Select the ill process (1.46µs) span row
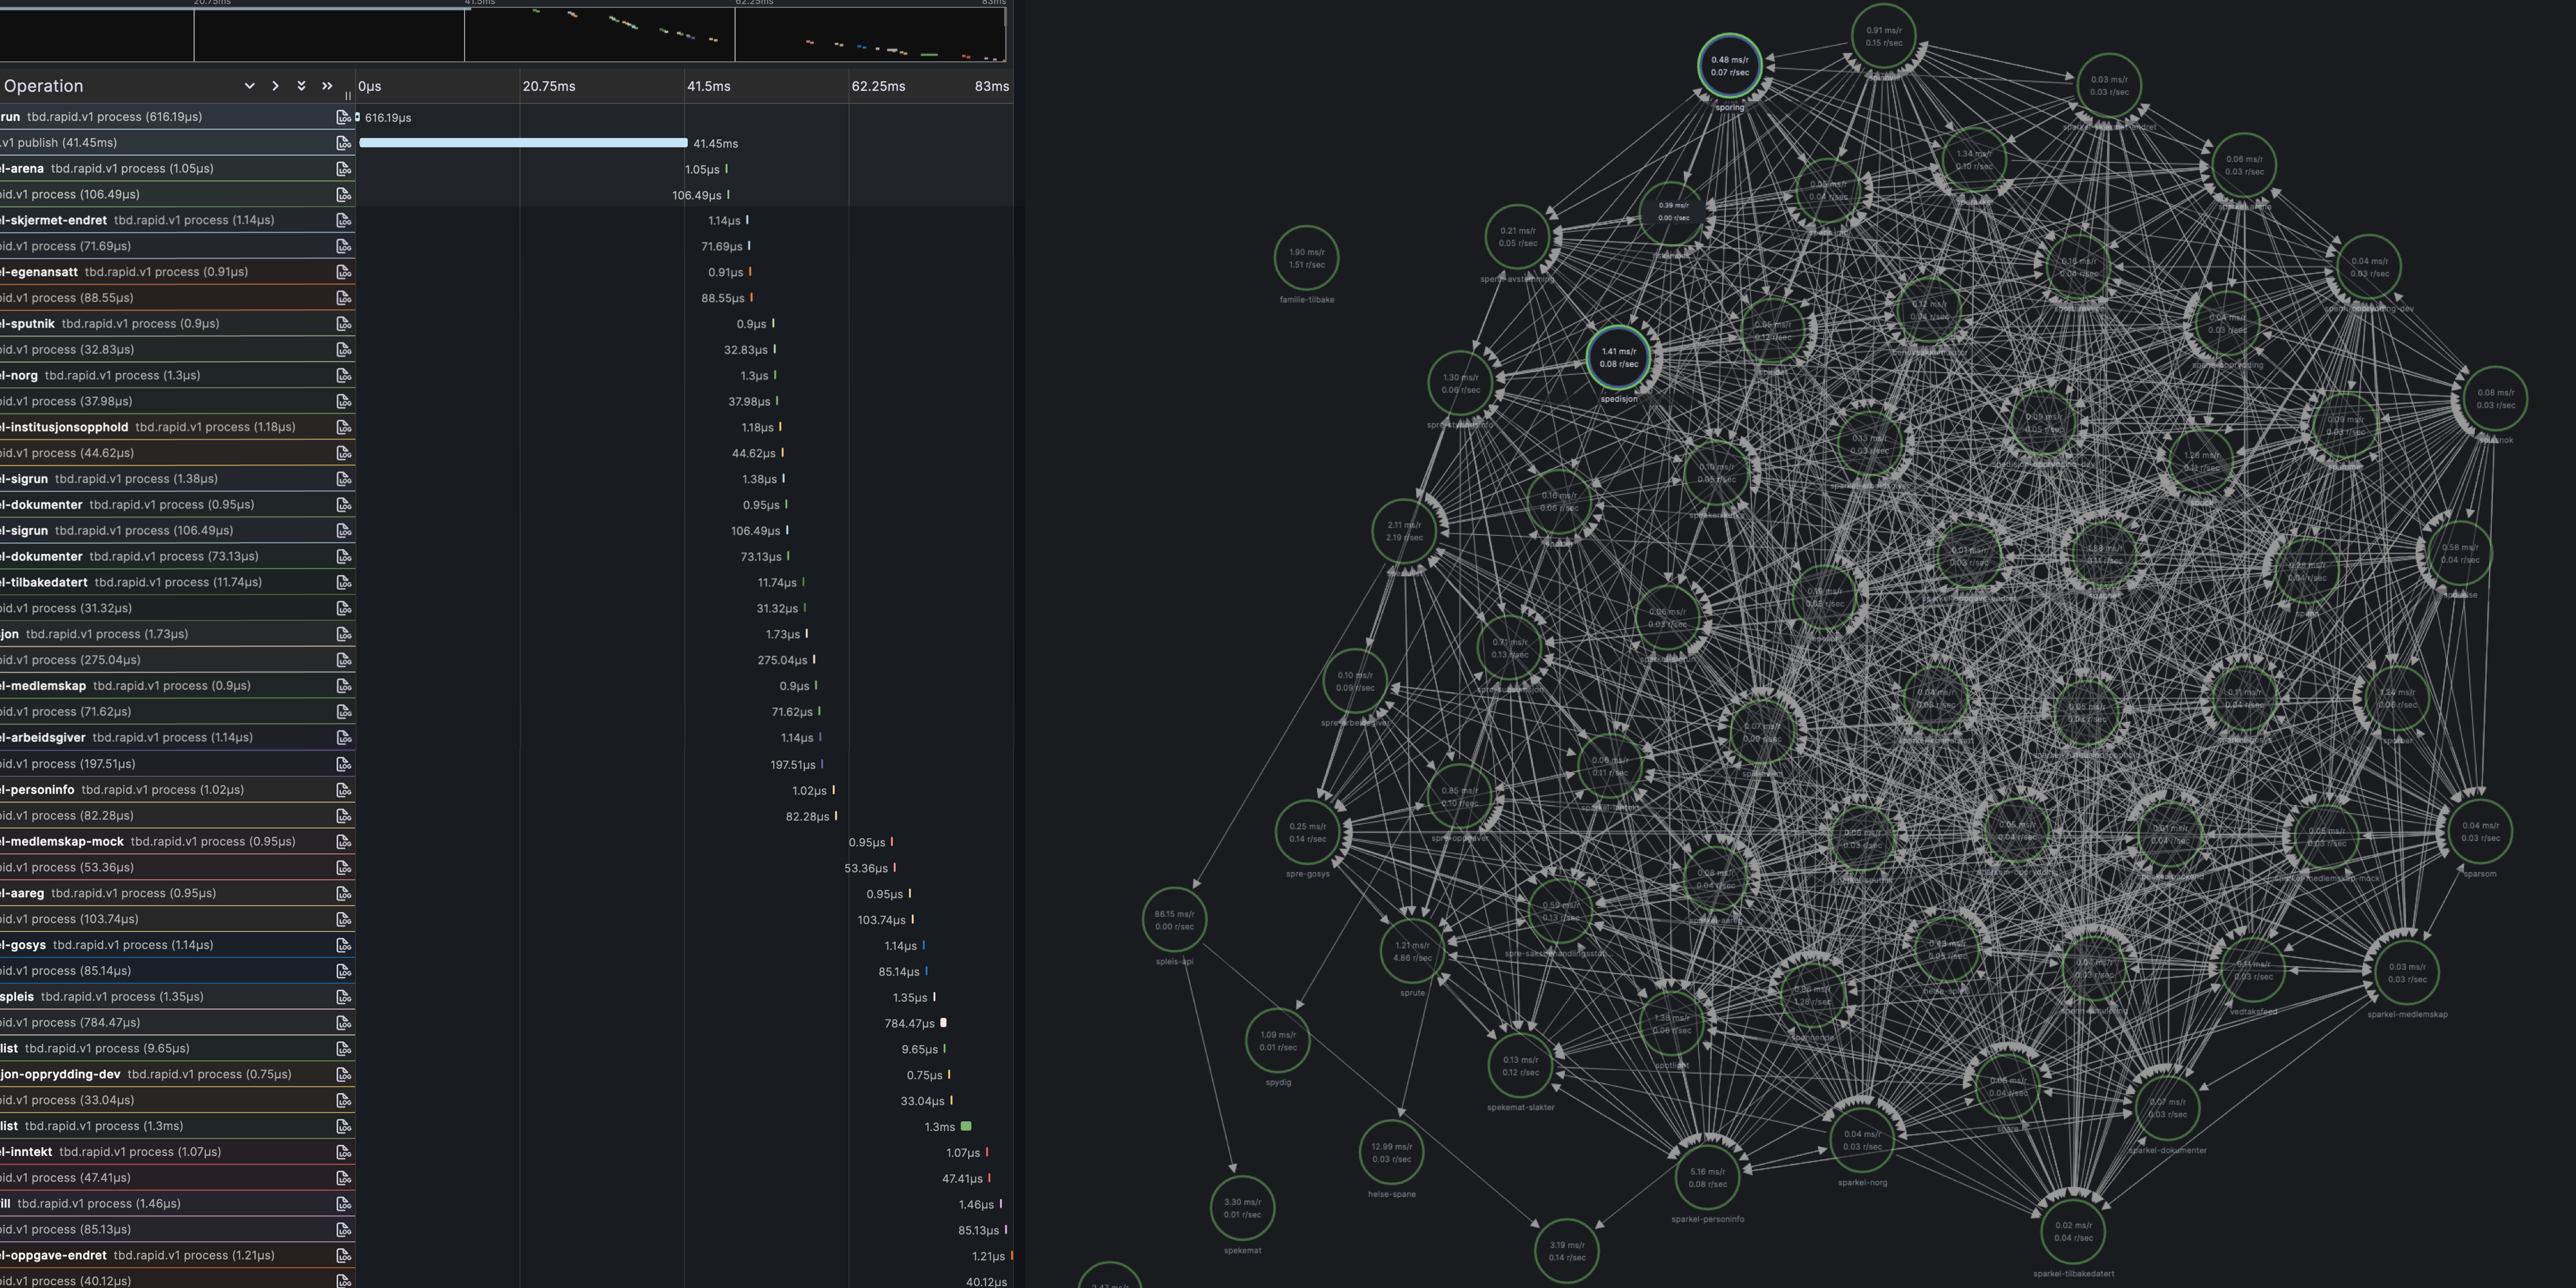The image size is (2576, 1288). 177,1204
